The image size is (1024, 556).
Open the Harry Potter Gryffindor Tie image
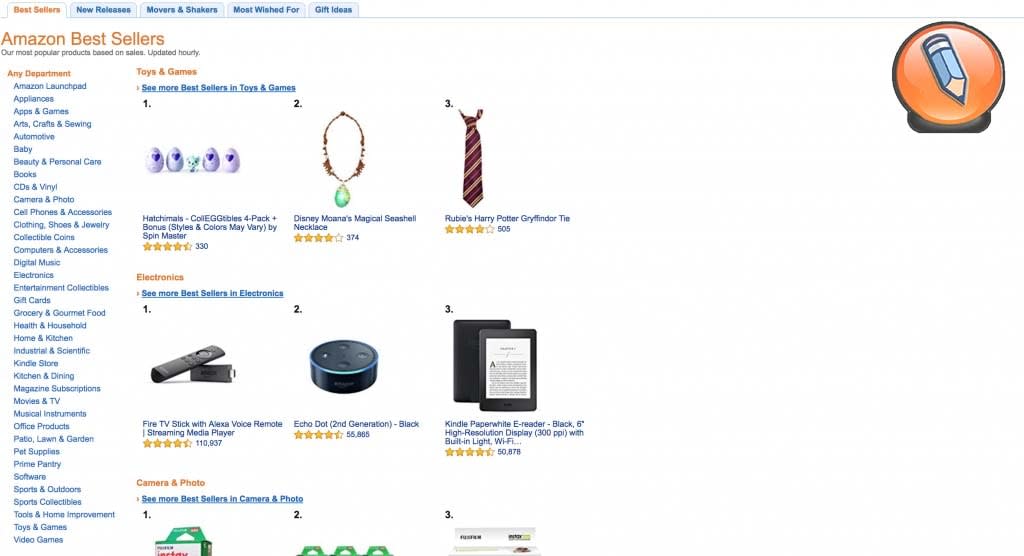pyautogui.click(x=472, y=158)
